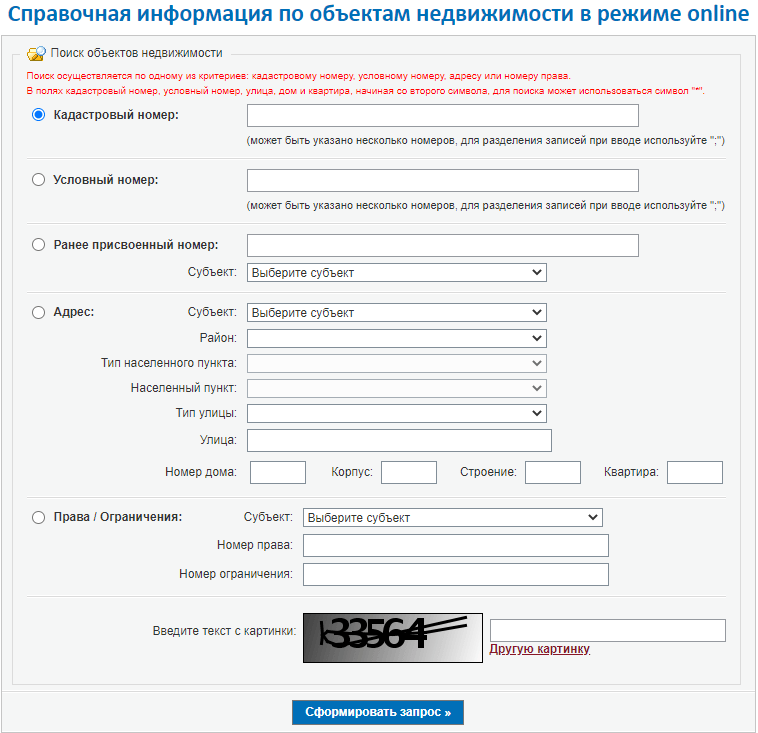Open Субъект dropdown under Ранее присвоенный номер
Image resolution: width=758 pixels, height=733 pixels.
pos(396,272)
